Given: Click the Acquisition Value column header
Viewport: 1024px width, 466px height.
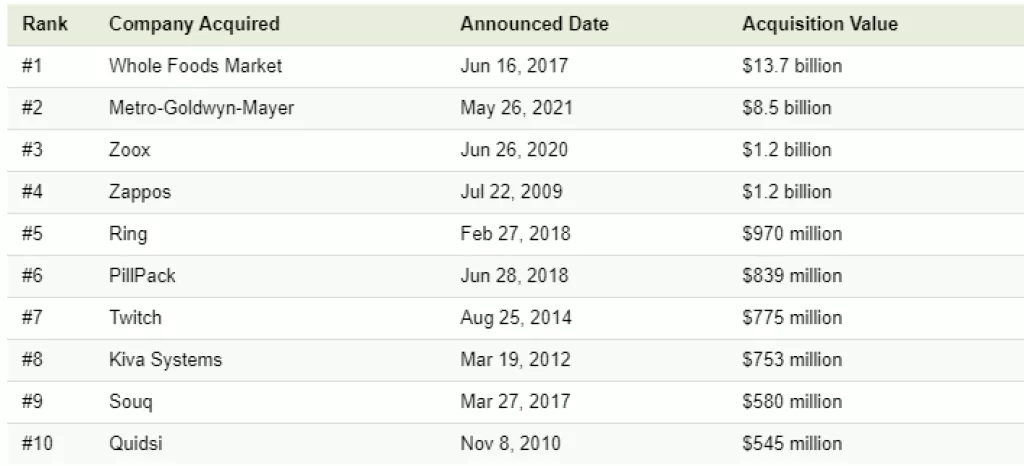Looking at the screenshot, I should point(820,24).
